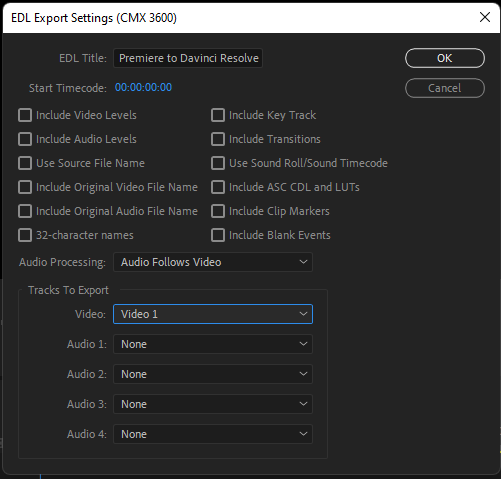Expand the Audio 1 track dropdown

coord(213,344)
